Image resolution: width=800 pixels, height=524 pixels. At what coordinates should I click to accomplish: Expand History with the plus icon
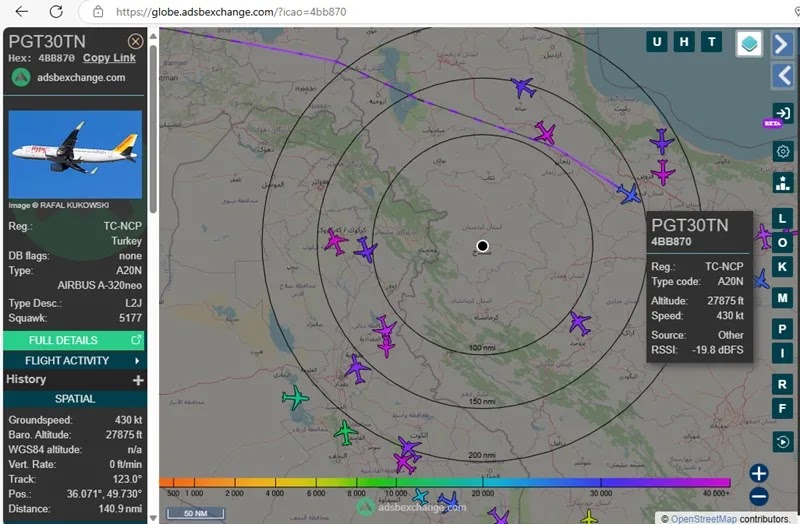(138, 380)
